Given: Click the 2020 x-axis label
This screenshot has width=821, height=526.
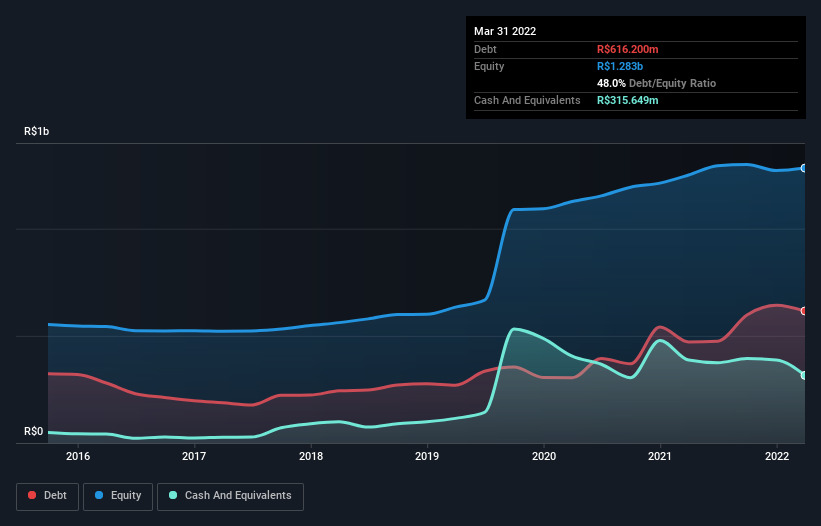Looking at the screenshot, I should [544, 456].
